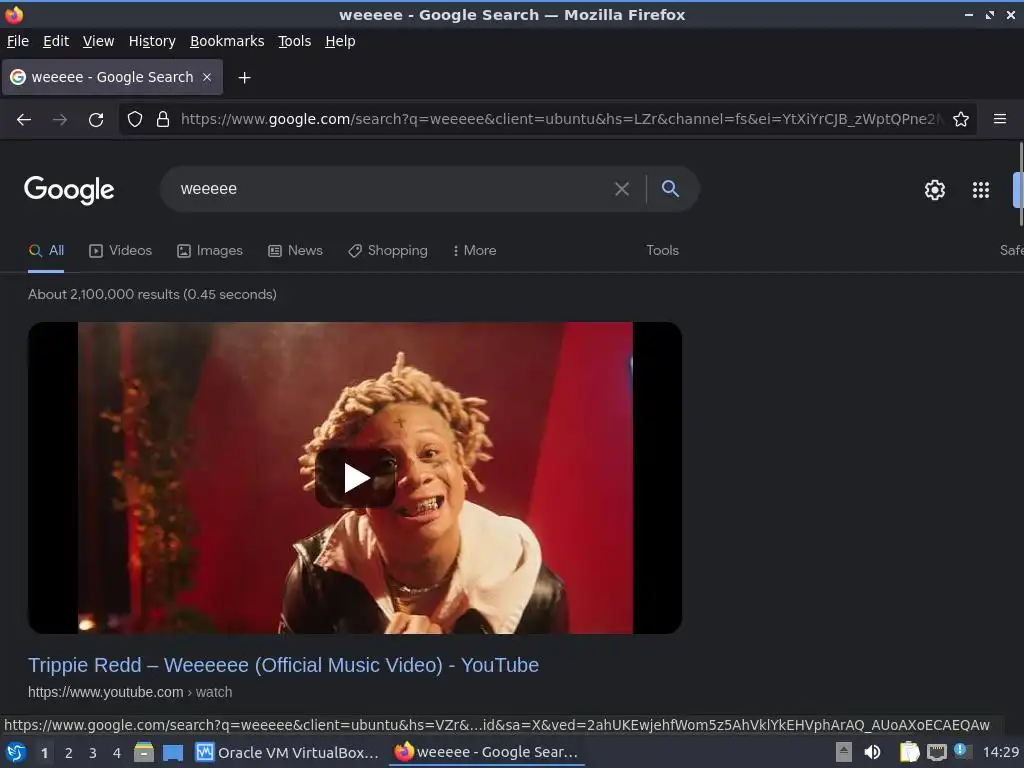Switch to workspace 4

point(117,753)
